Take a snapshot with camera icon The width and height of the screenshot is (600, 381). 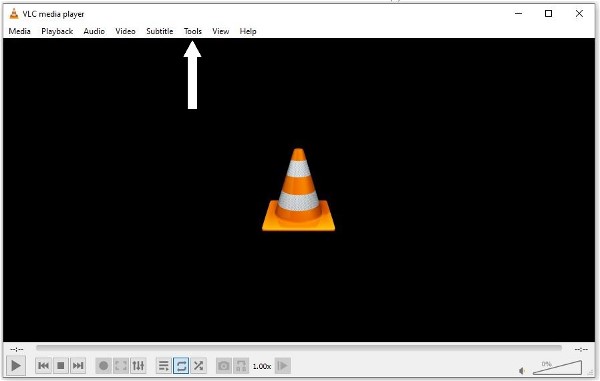tap(224, 366)
